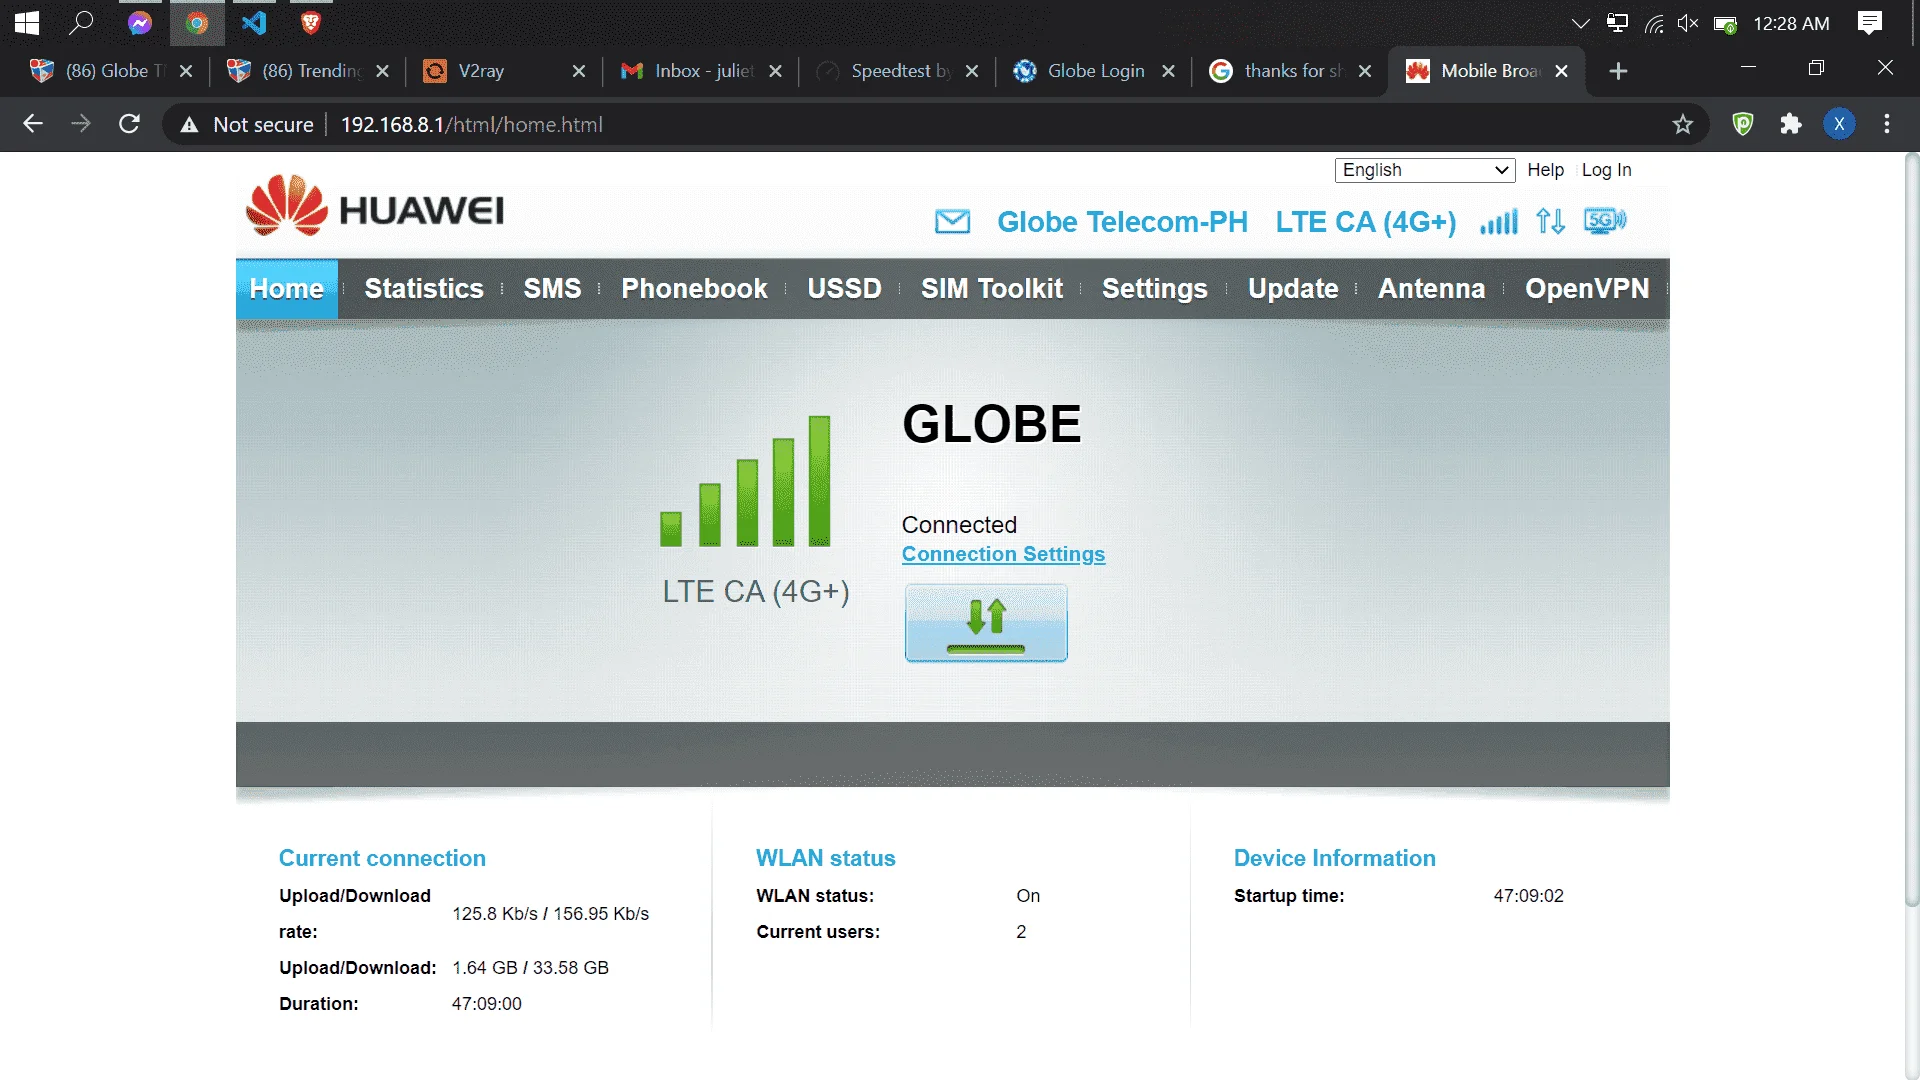Close the V2ray browser tab
The height and width of the screenshot is (1080, 1920).
tap(579, 71)
